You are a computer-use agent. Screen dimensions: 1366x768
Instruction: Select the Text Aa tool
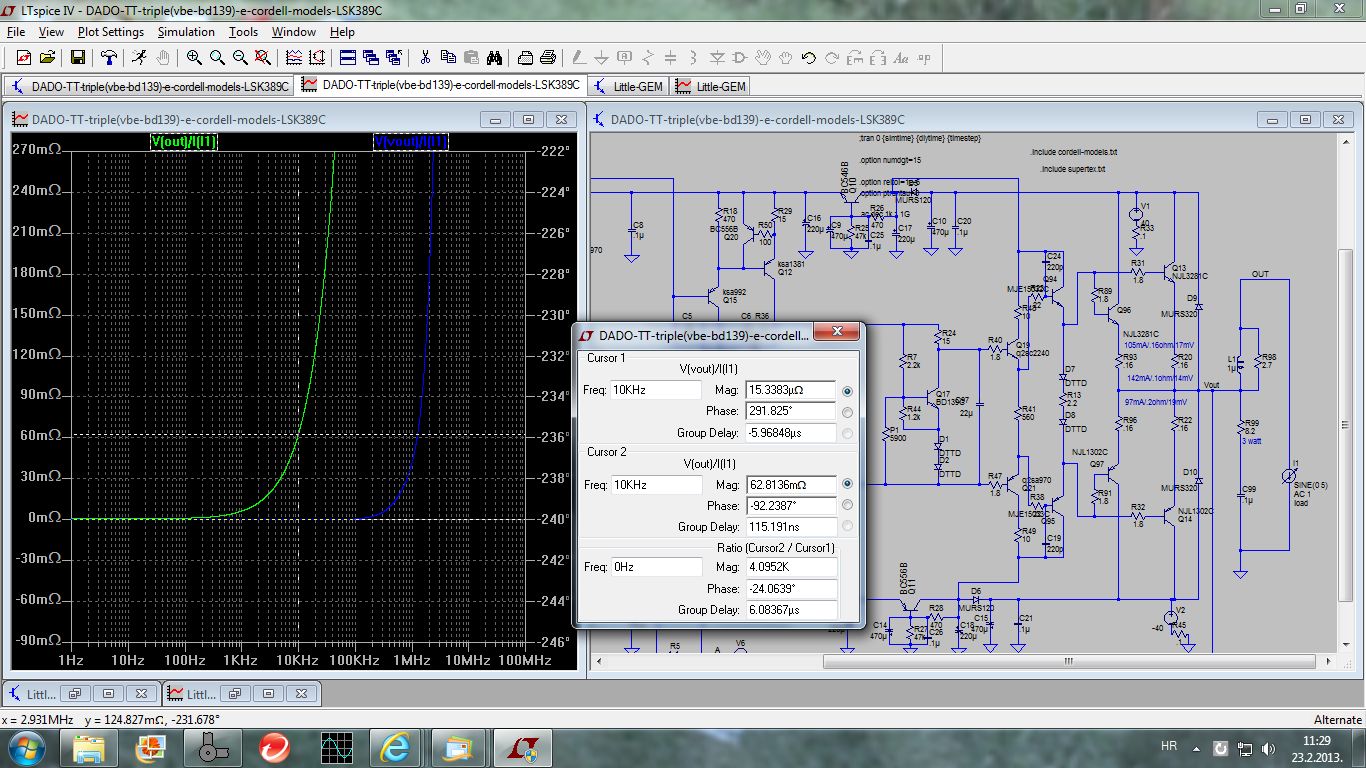[901, 57]
